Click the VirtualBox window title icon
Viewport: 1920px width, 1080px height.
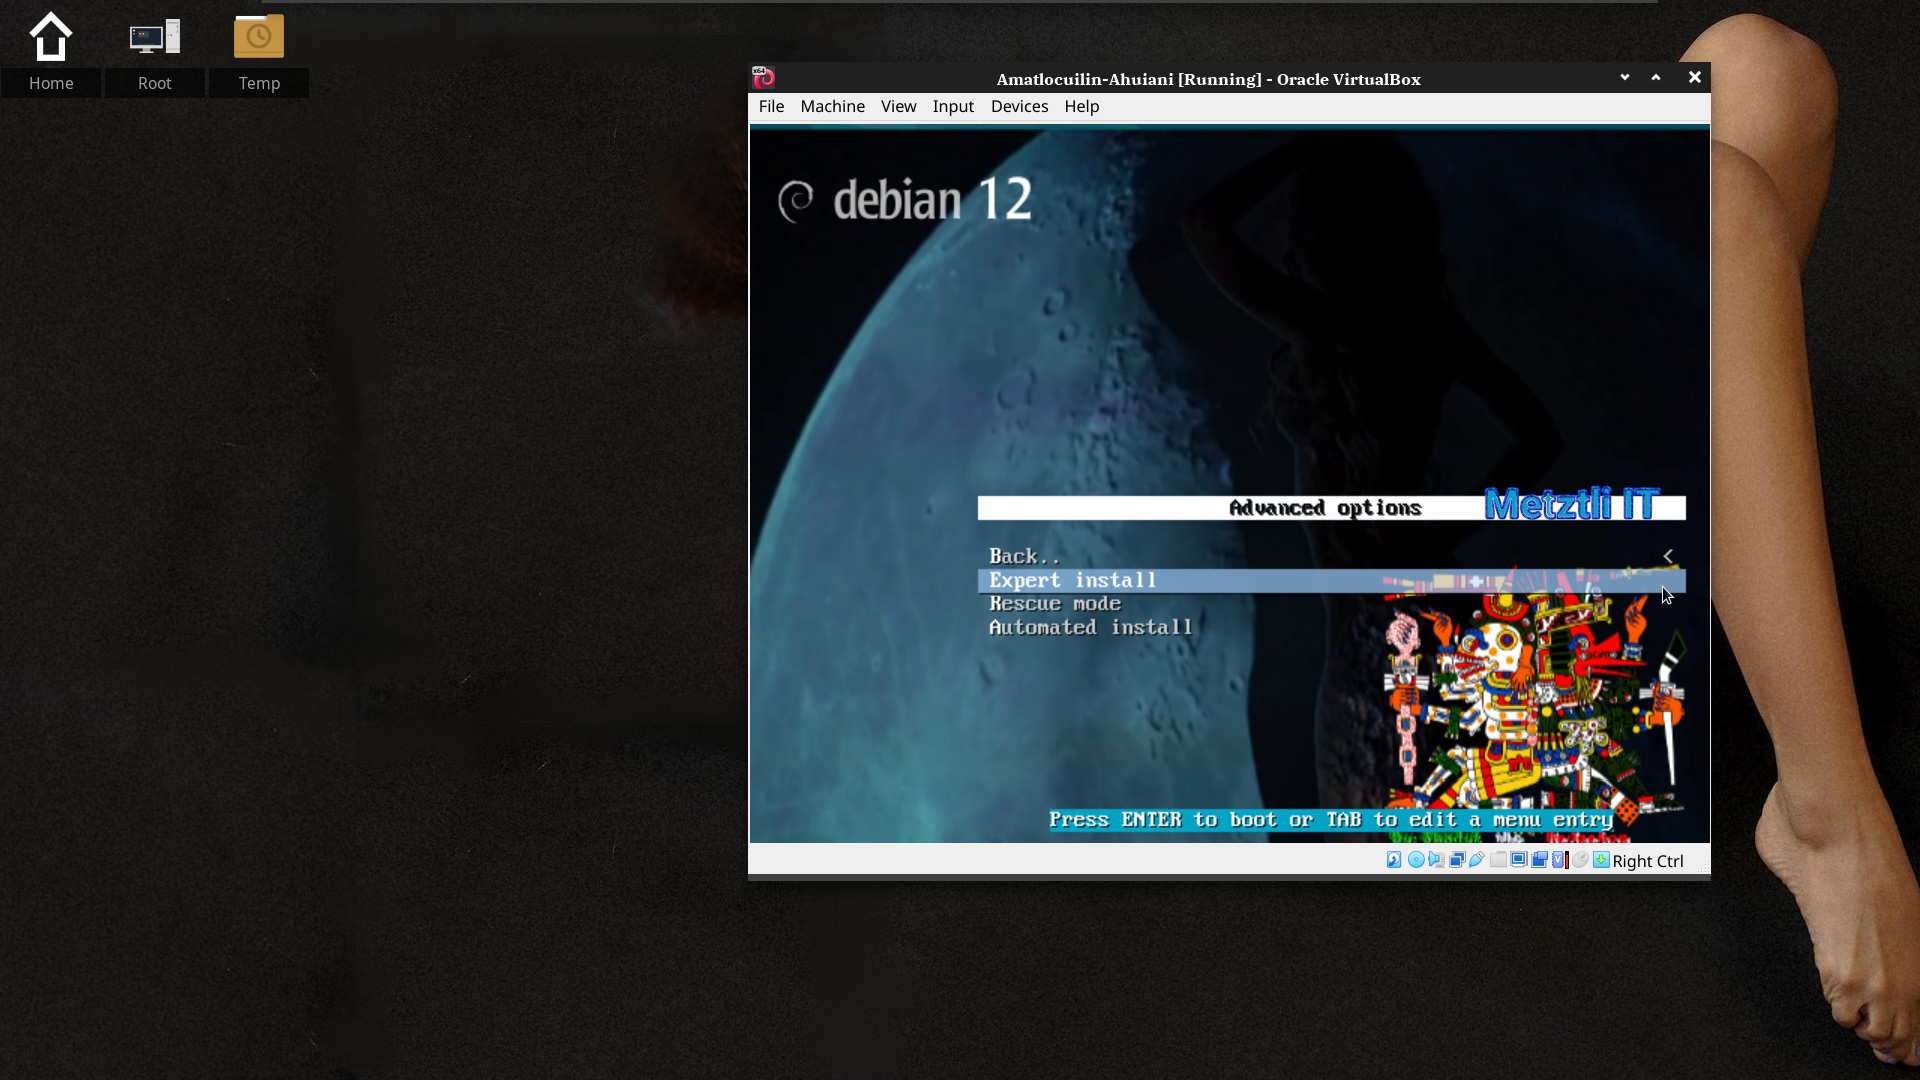click(x=763, y=78)
